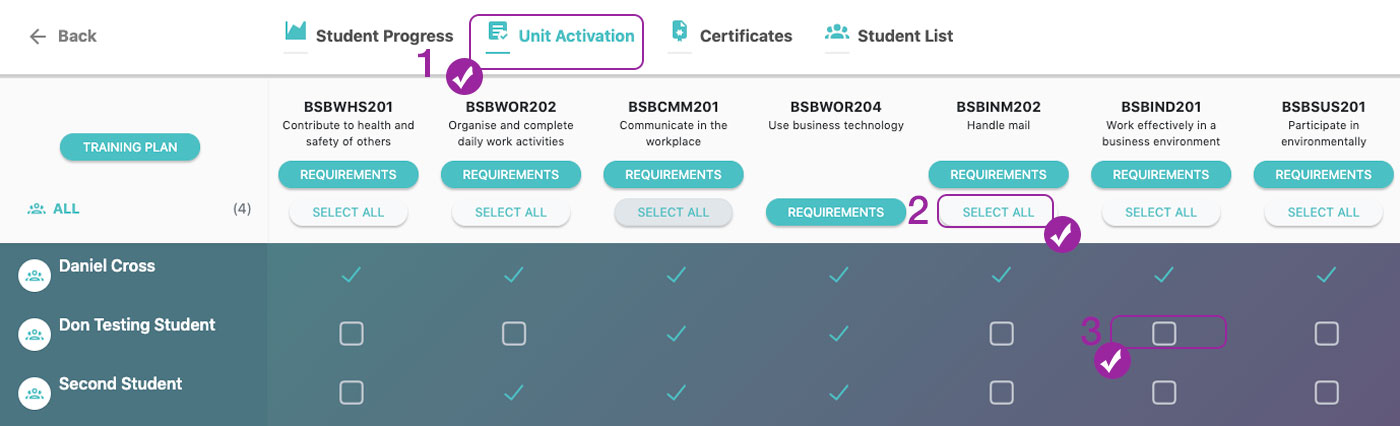The height and width of the screenshot is (426, 1400).
Task: Untick Second Student's BSBWOR202 checkmark
Action: pos(514,393)
